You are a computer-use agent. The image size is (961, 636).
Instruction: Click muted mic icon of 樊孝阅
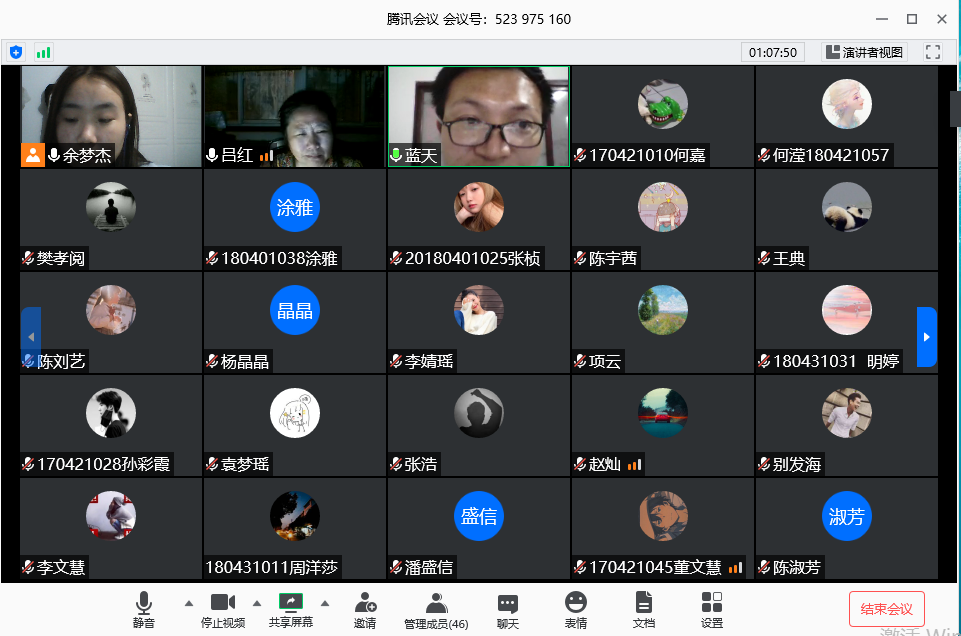click(x=28, y=258)
